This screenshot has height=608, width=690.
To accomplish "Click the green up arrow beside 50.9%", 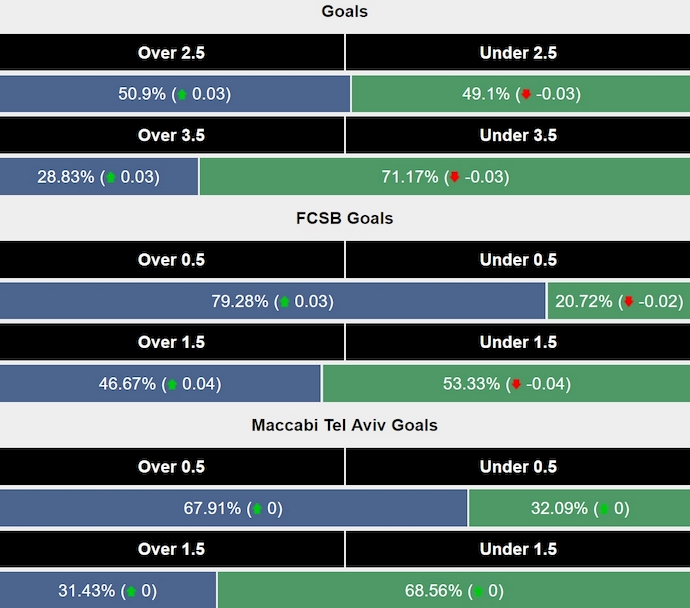I will click(181, 95).
